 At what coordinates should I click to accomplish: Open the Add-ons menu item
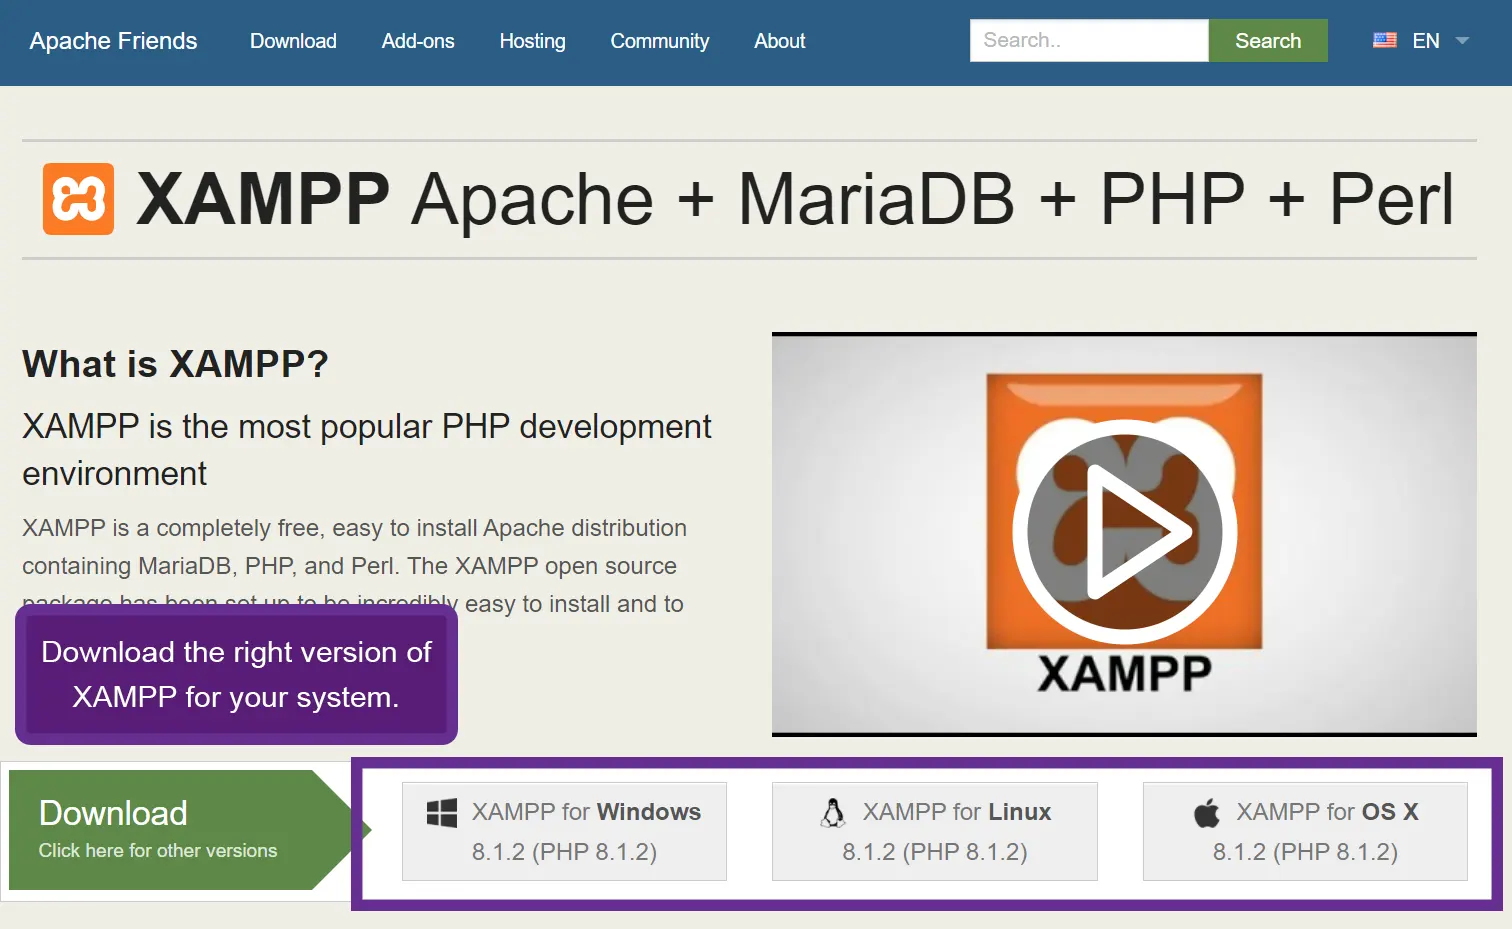[418, 41]
